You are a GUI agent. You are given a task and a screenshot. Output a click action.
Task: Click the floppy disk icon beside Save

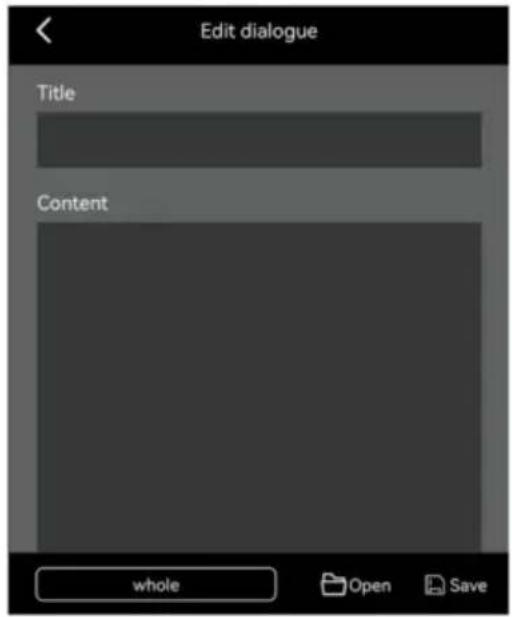[434, 585]
